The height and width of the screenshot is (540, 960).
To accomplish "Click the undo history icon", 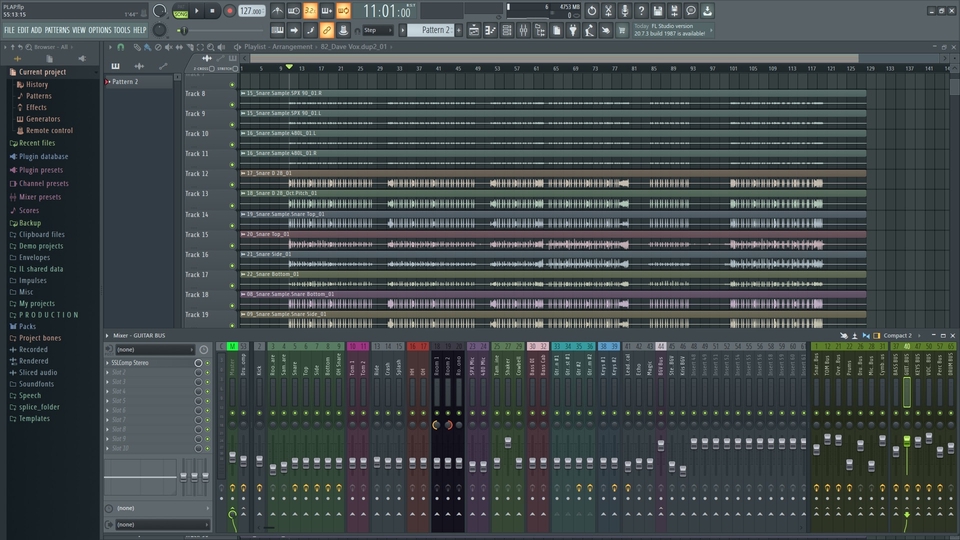I will point(591,10).
